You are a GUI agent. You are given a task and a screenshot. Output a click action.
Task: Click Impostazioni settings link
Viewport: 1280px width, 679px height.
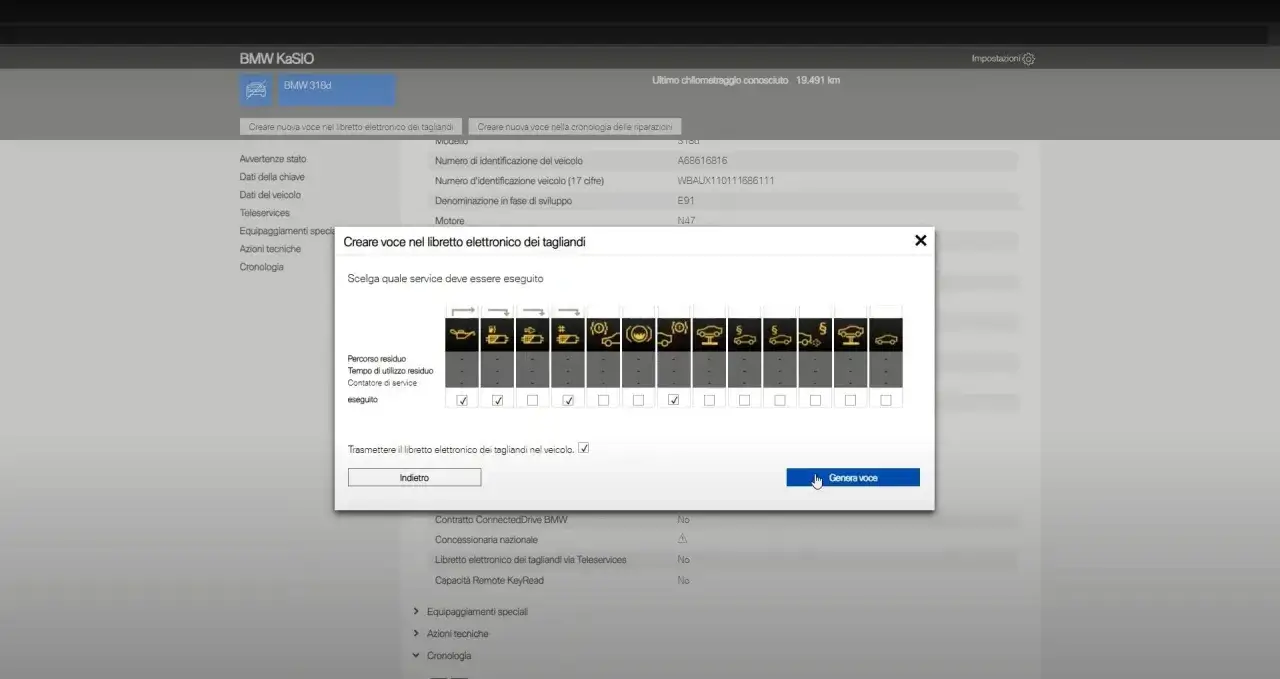click(x=996, y=59)
